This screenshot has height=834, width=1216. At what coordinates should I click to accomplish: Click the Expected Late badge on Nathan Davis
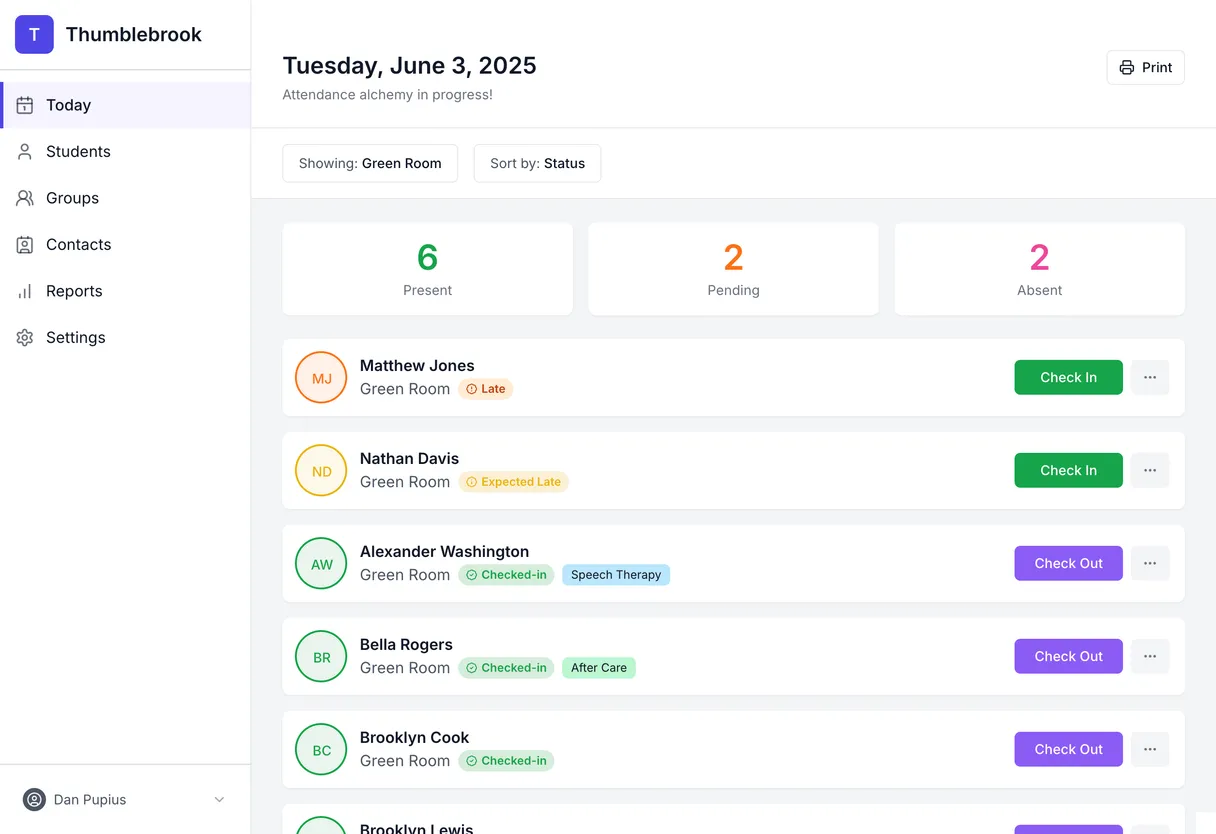(514, 482)
